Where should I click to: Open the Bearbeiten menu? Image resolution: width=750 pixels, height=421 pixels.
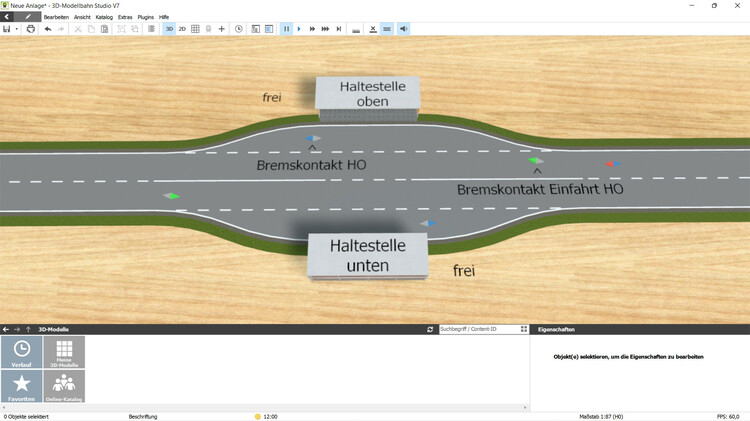(57, 17)
